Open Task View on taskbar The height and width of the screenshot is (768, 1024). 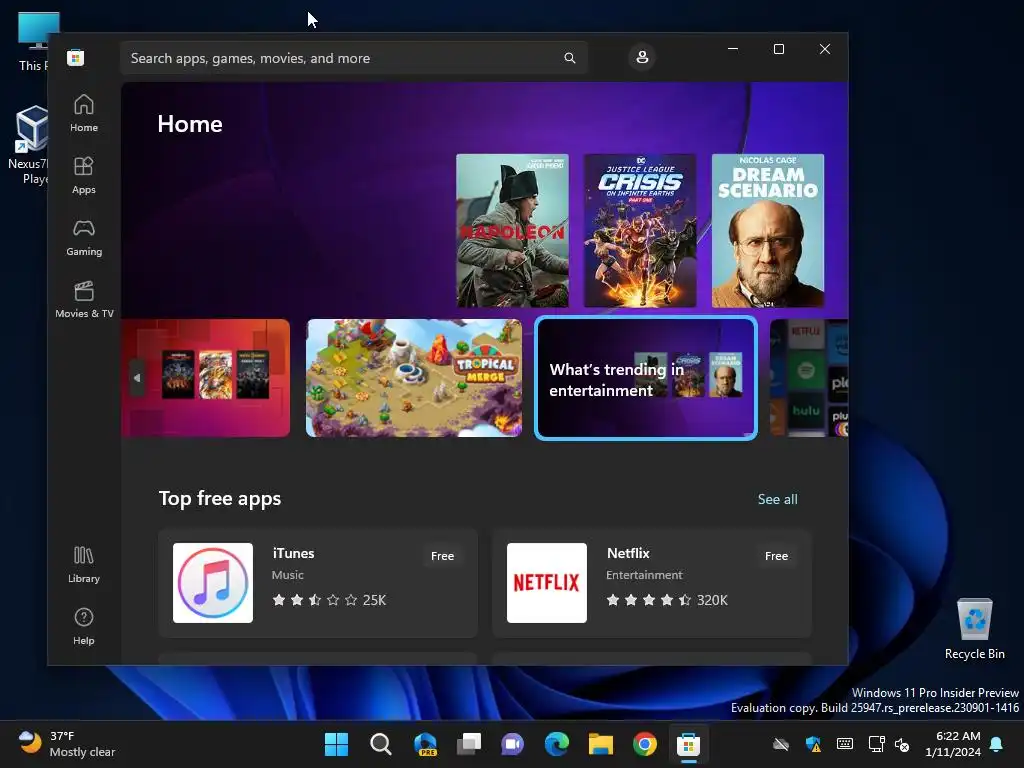[x=469, y=744]
